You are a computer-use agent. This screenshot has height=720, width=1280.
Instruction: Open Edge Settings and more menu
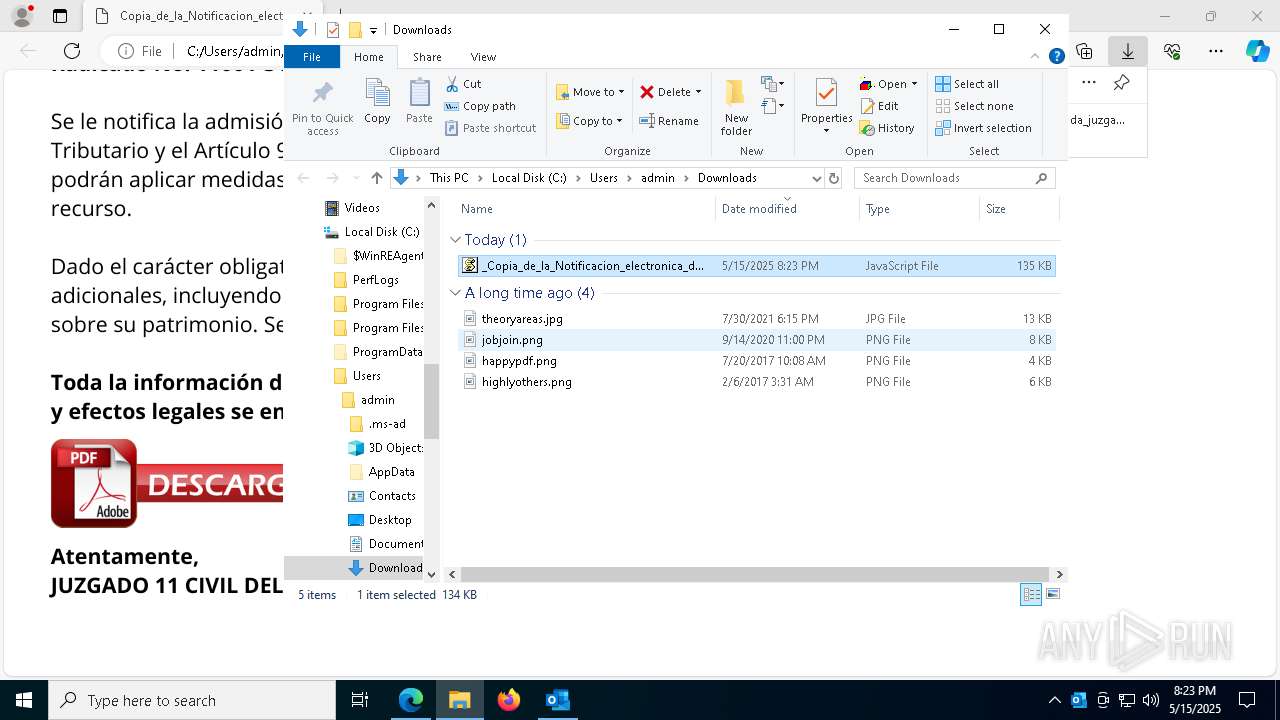pyautogui.click(x=1216, y=51)
